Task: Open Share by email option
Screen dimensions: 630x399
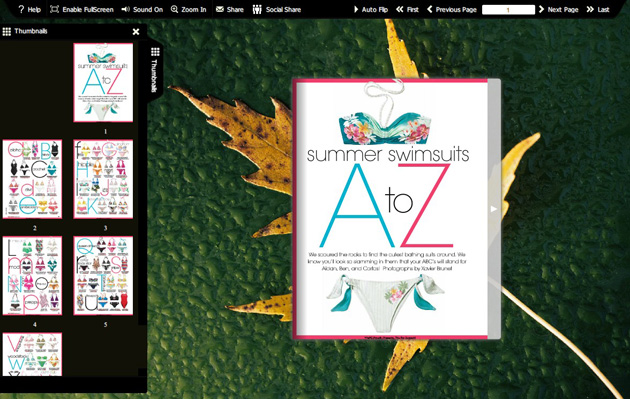Action: coord(230,9)
